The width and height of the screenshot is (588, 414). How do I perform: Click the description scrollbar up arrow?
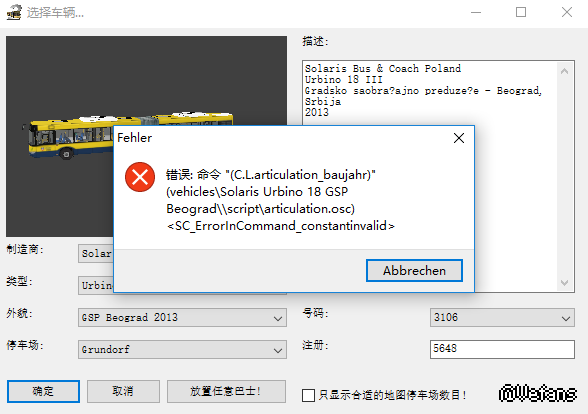tap(564, 71)
